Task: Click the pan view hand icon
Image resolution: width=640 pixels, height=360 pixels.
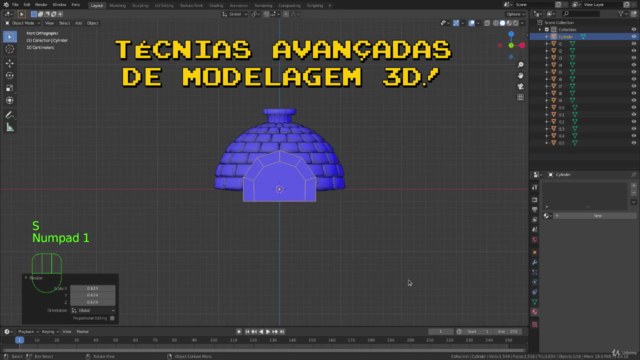Action: (x=520, y=76)
